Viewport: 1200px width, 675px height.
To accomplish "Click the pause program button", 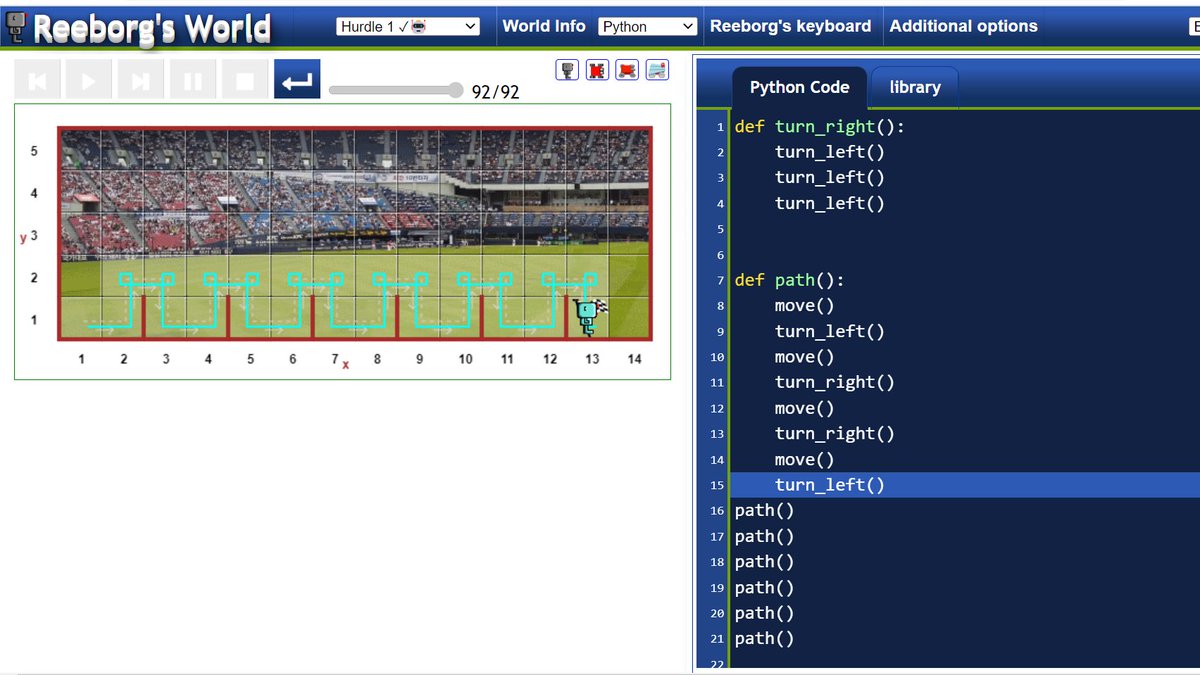I will [194, 80].
